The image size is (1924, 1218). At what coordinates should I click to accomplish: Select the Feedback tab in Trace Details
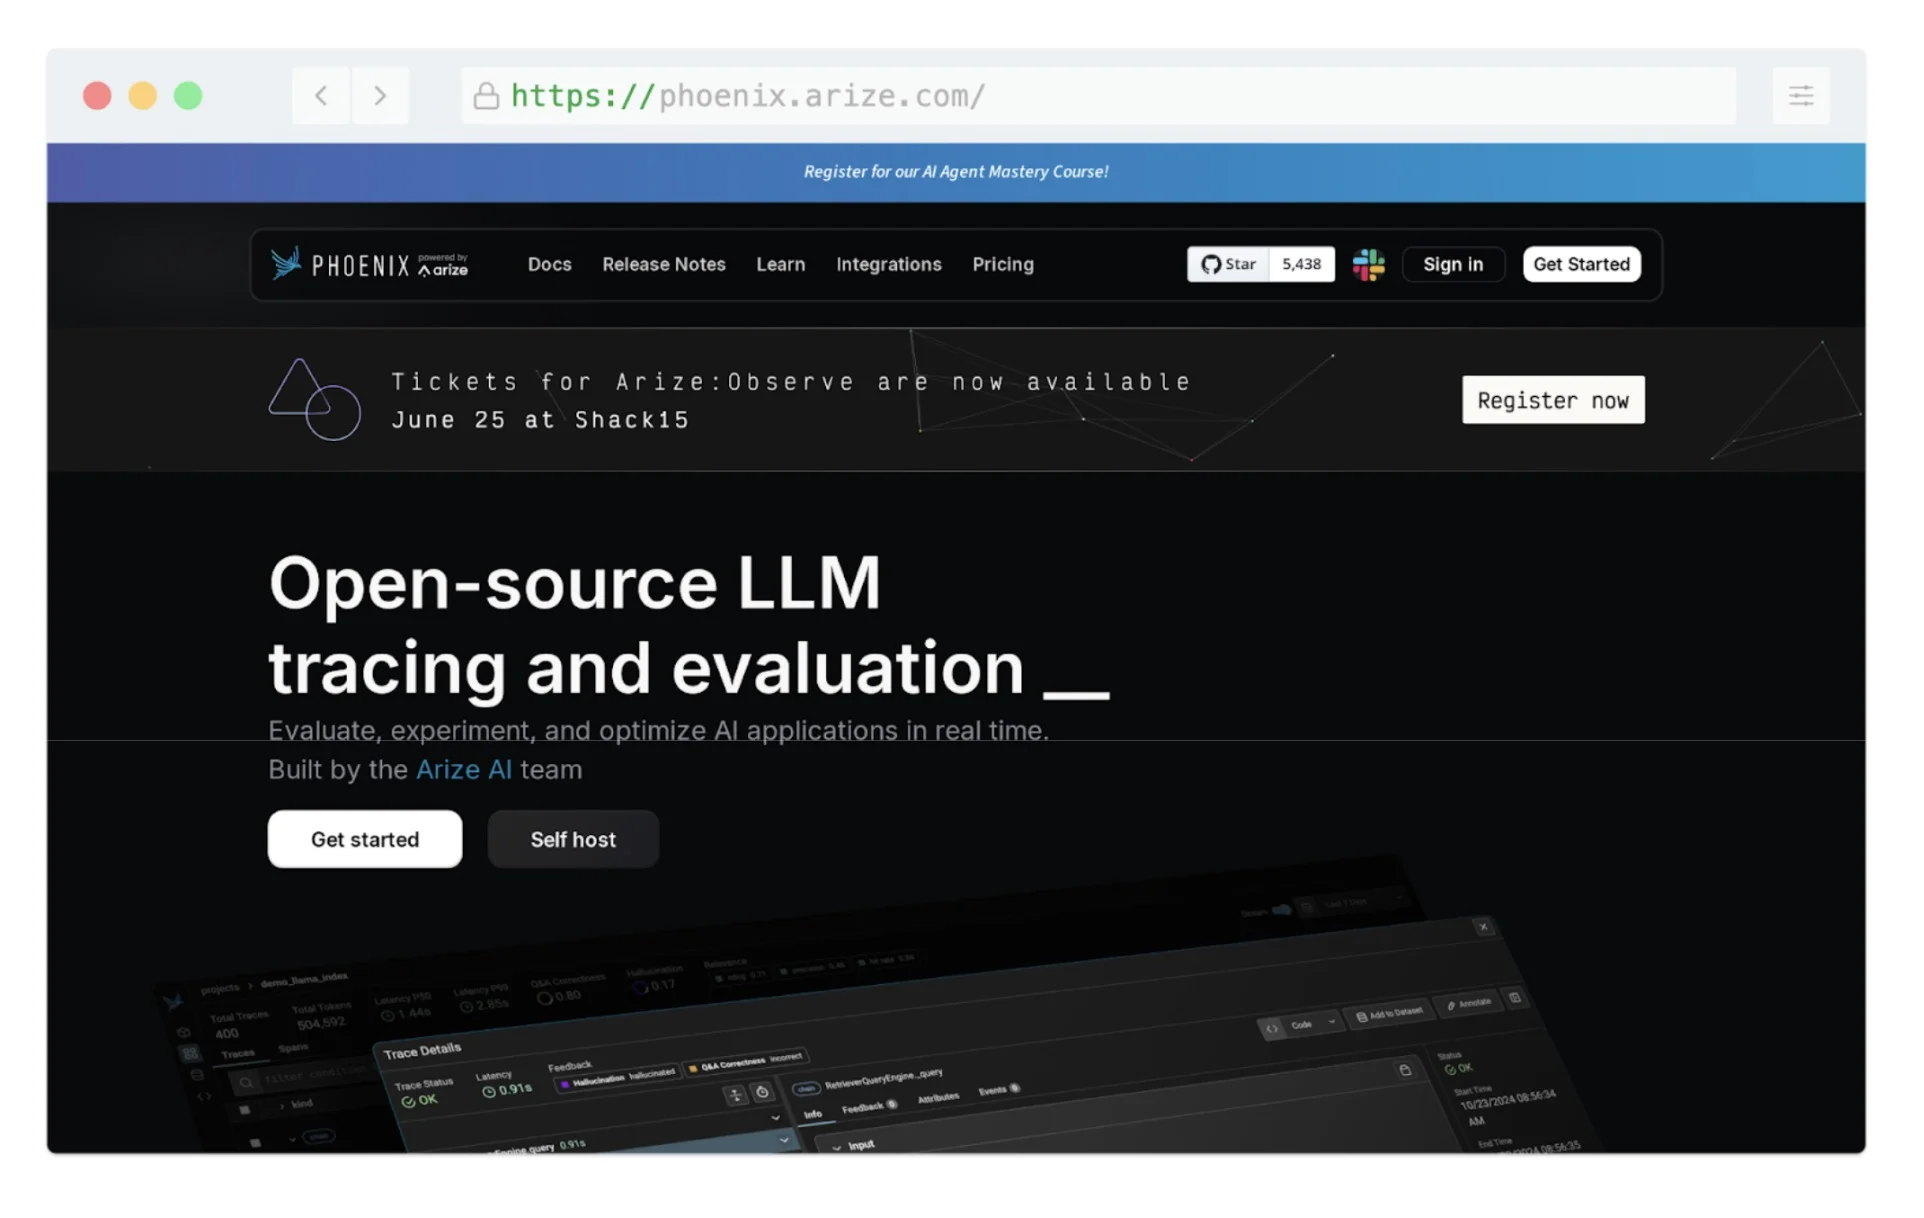861,1108
